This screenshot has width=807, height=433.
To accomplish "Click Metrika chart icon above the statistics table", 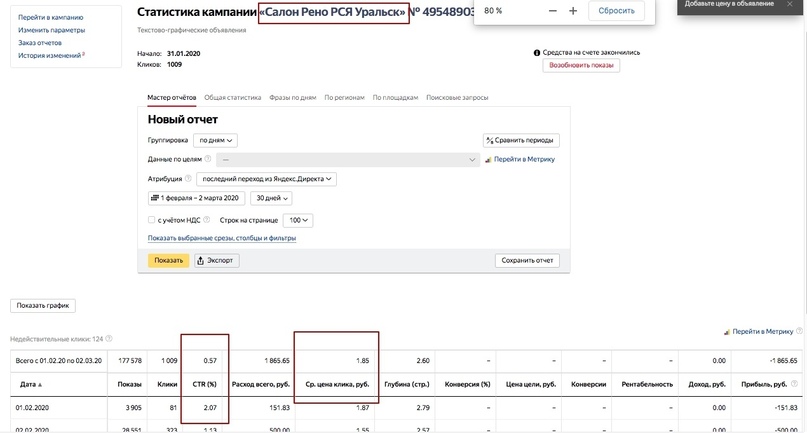I will point(727,332).
